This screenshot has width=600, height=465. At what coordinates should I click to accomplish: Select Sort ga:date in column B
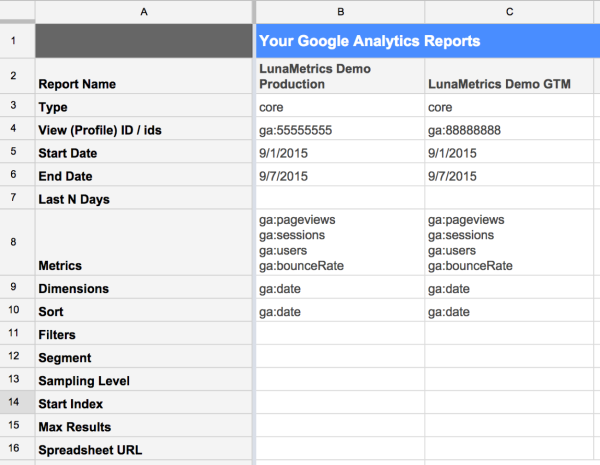(x=340, y=310)
